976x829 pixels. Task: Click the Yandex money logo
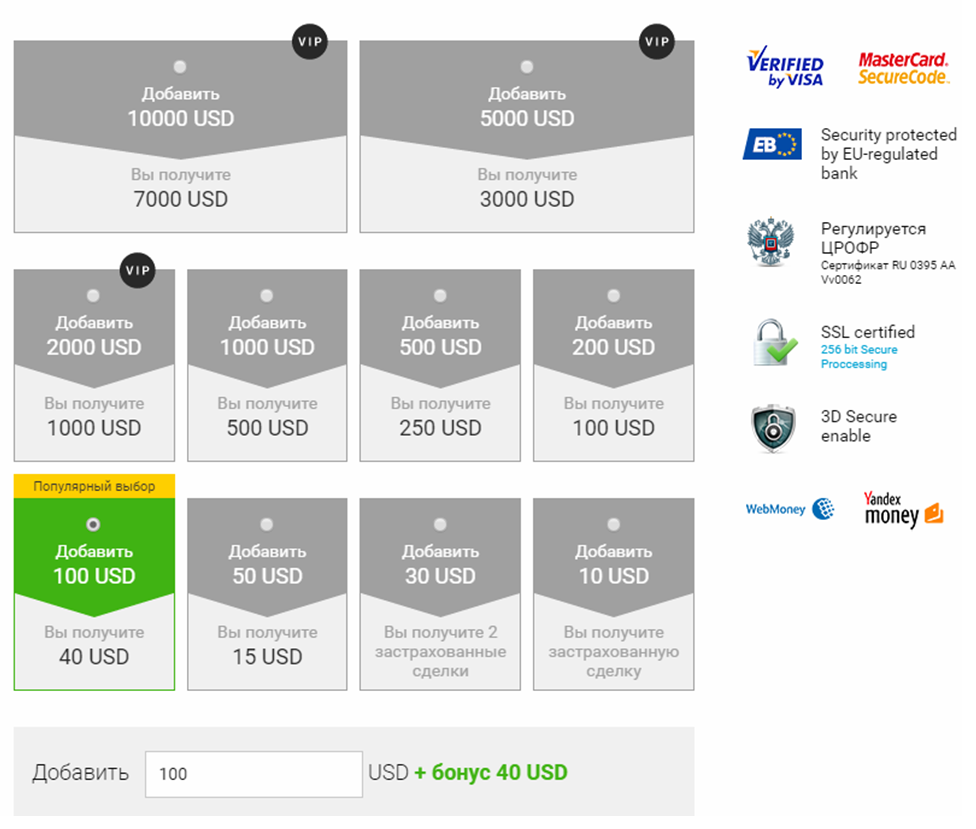[903, 509]
